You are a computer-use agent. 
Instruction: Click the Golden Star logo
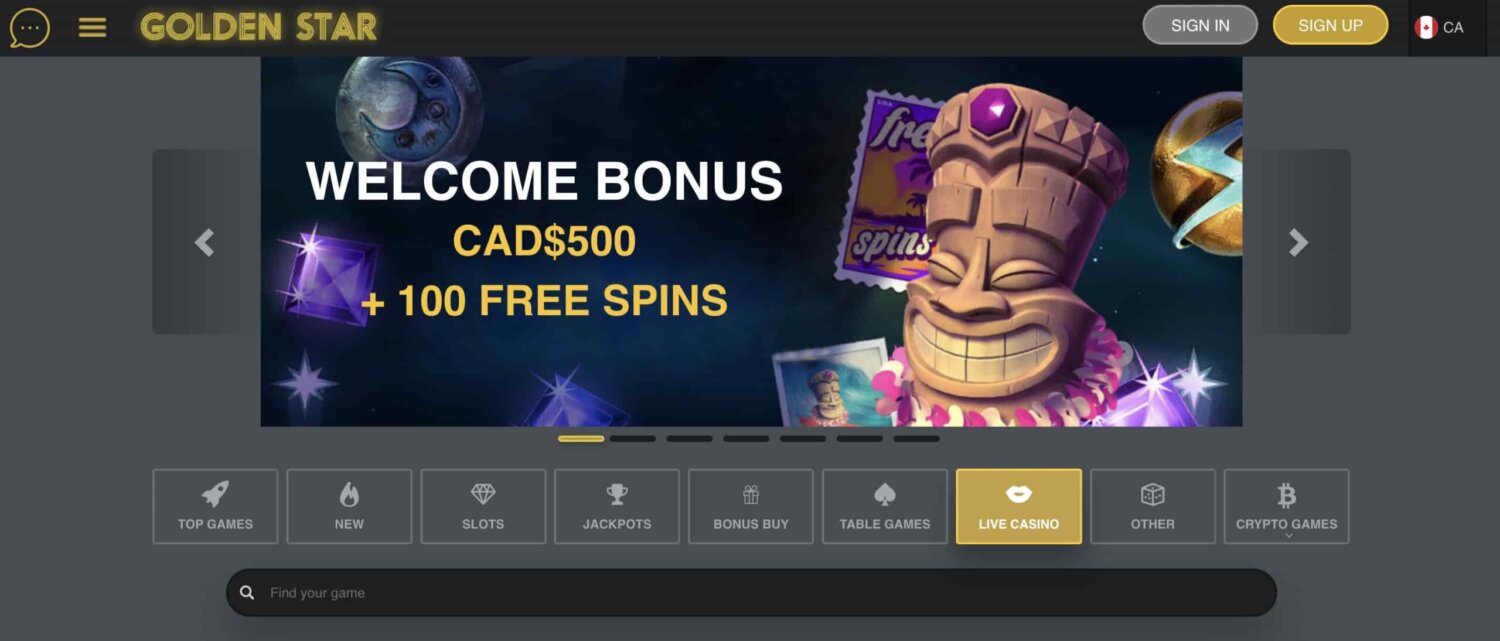(x=259, y=27)
